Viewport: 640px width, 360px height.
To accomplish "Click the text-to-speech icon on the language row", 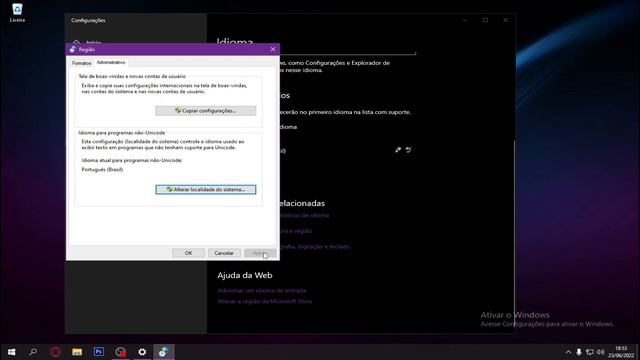I will [398, 150].
